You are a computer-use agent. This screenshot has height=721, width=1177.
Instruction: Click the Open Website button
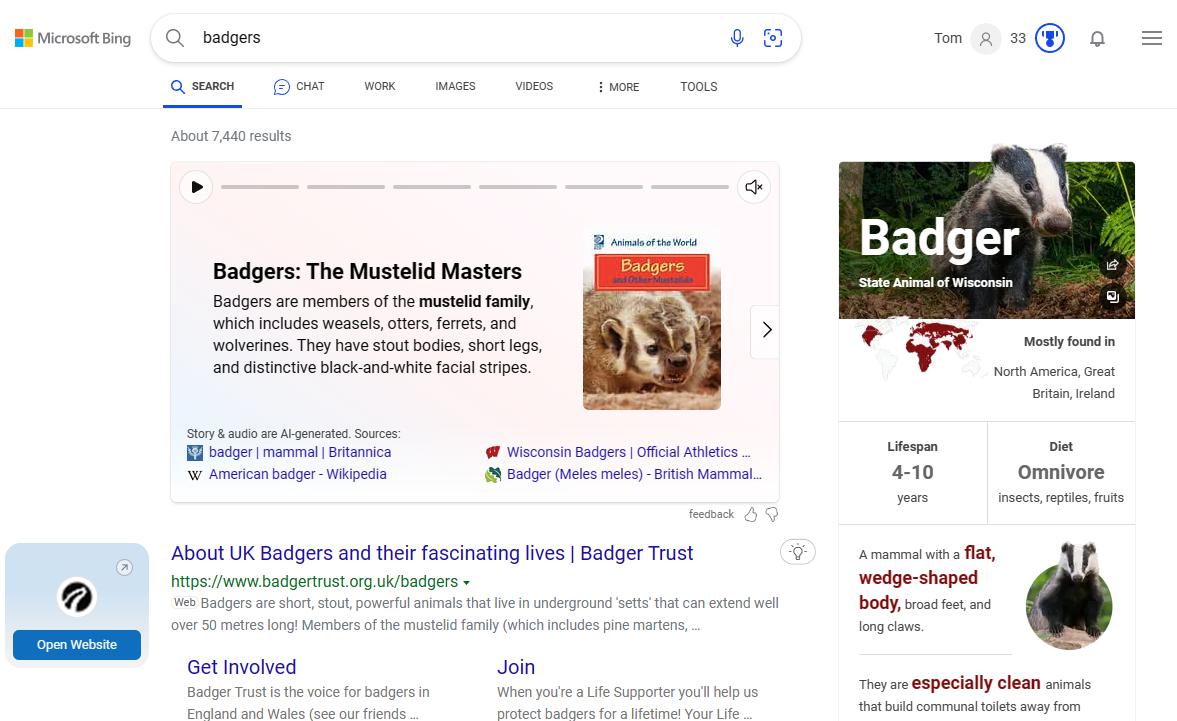click(x=77, y=645)
